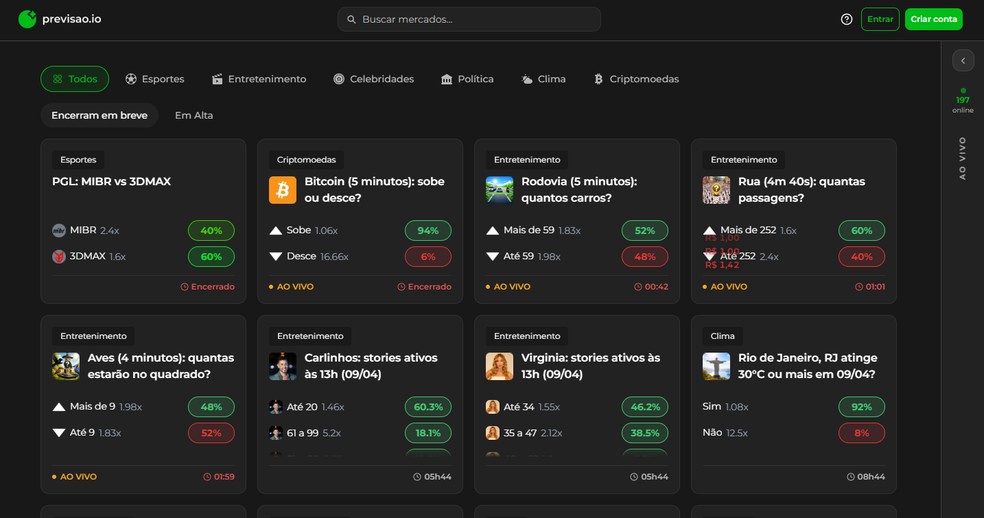
Task: Click the previsao.io logo icon
Action: pyautogui.click(x=27, y=19)
